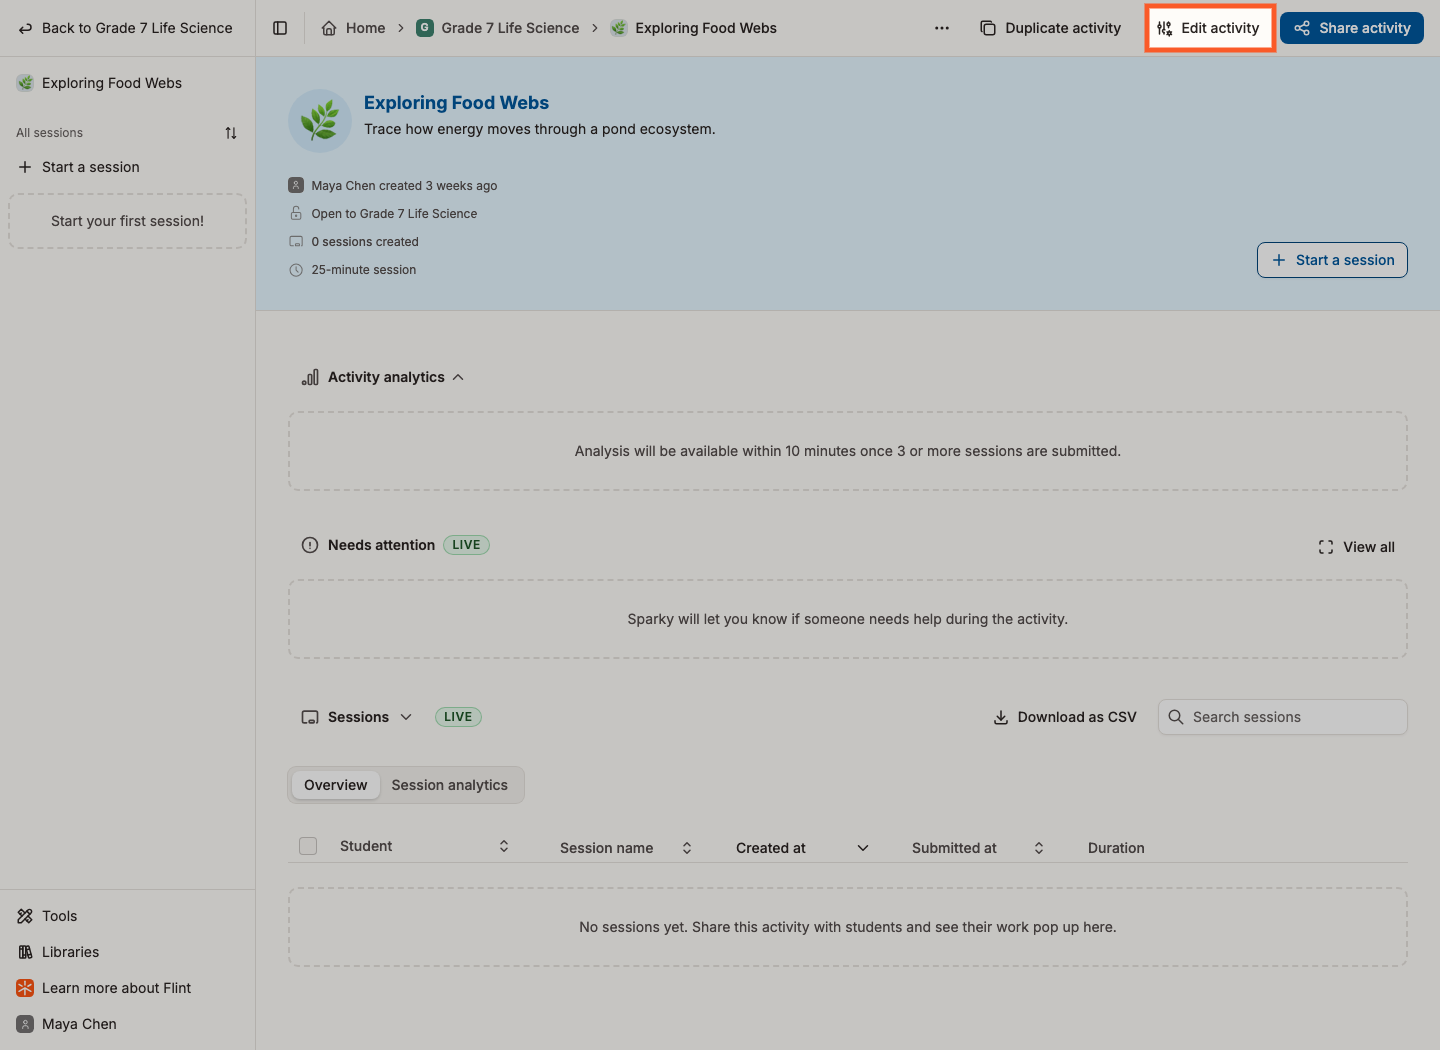
Task: Tick the select-all Student checkbox
Action: click(x=308, y=846)
